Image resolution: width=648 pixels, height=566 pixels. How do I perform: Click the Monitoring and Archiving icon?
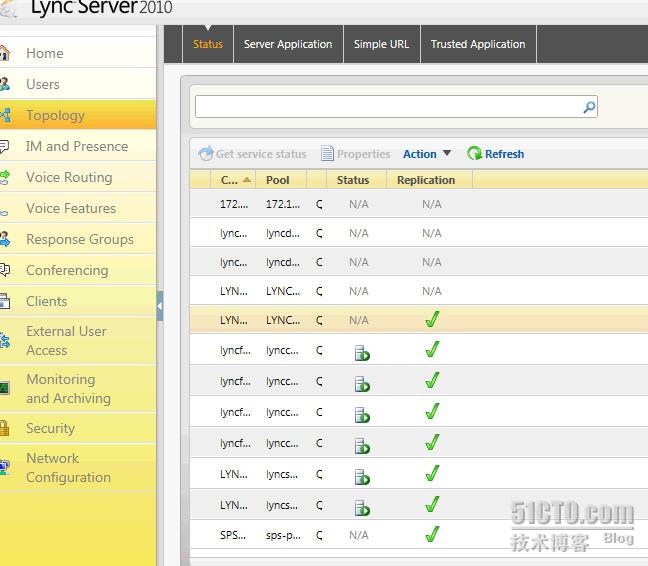click(4, 388)
